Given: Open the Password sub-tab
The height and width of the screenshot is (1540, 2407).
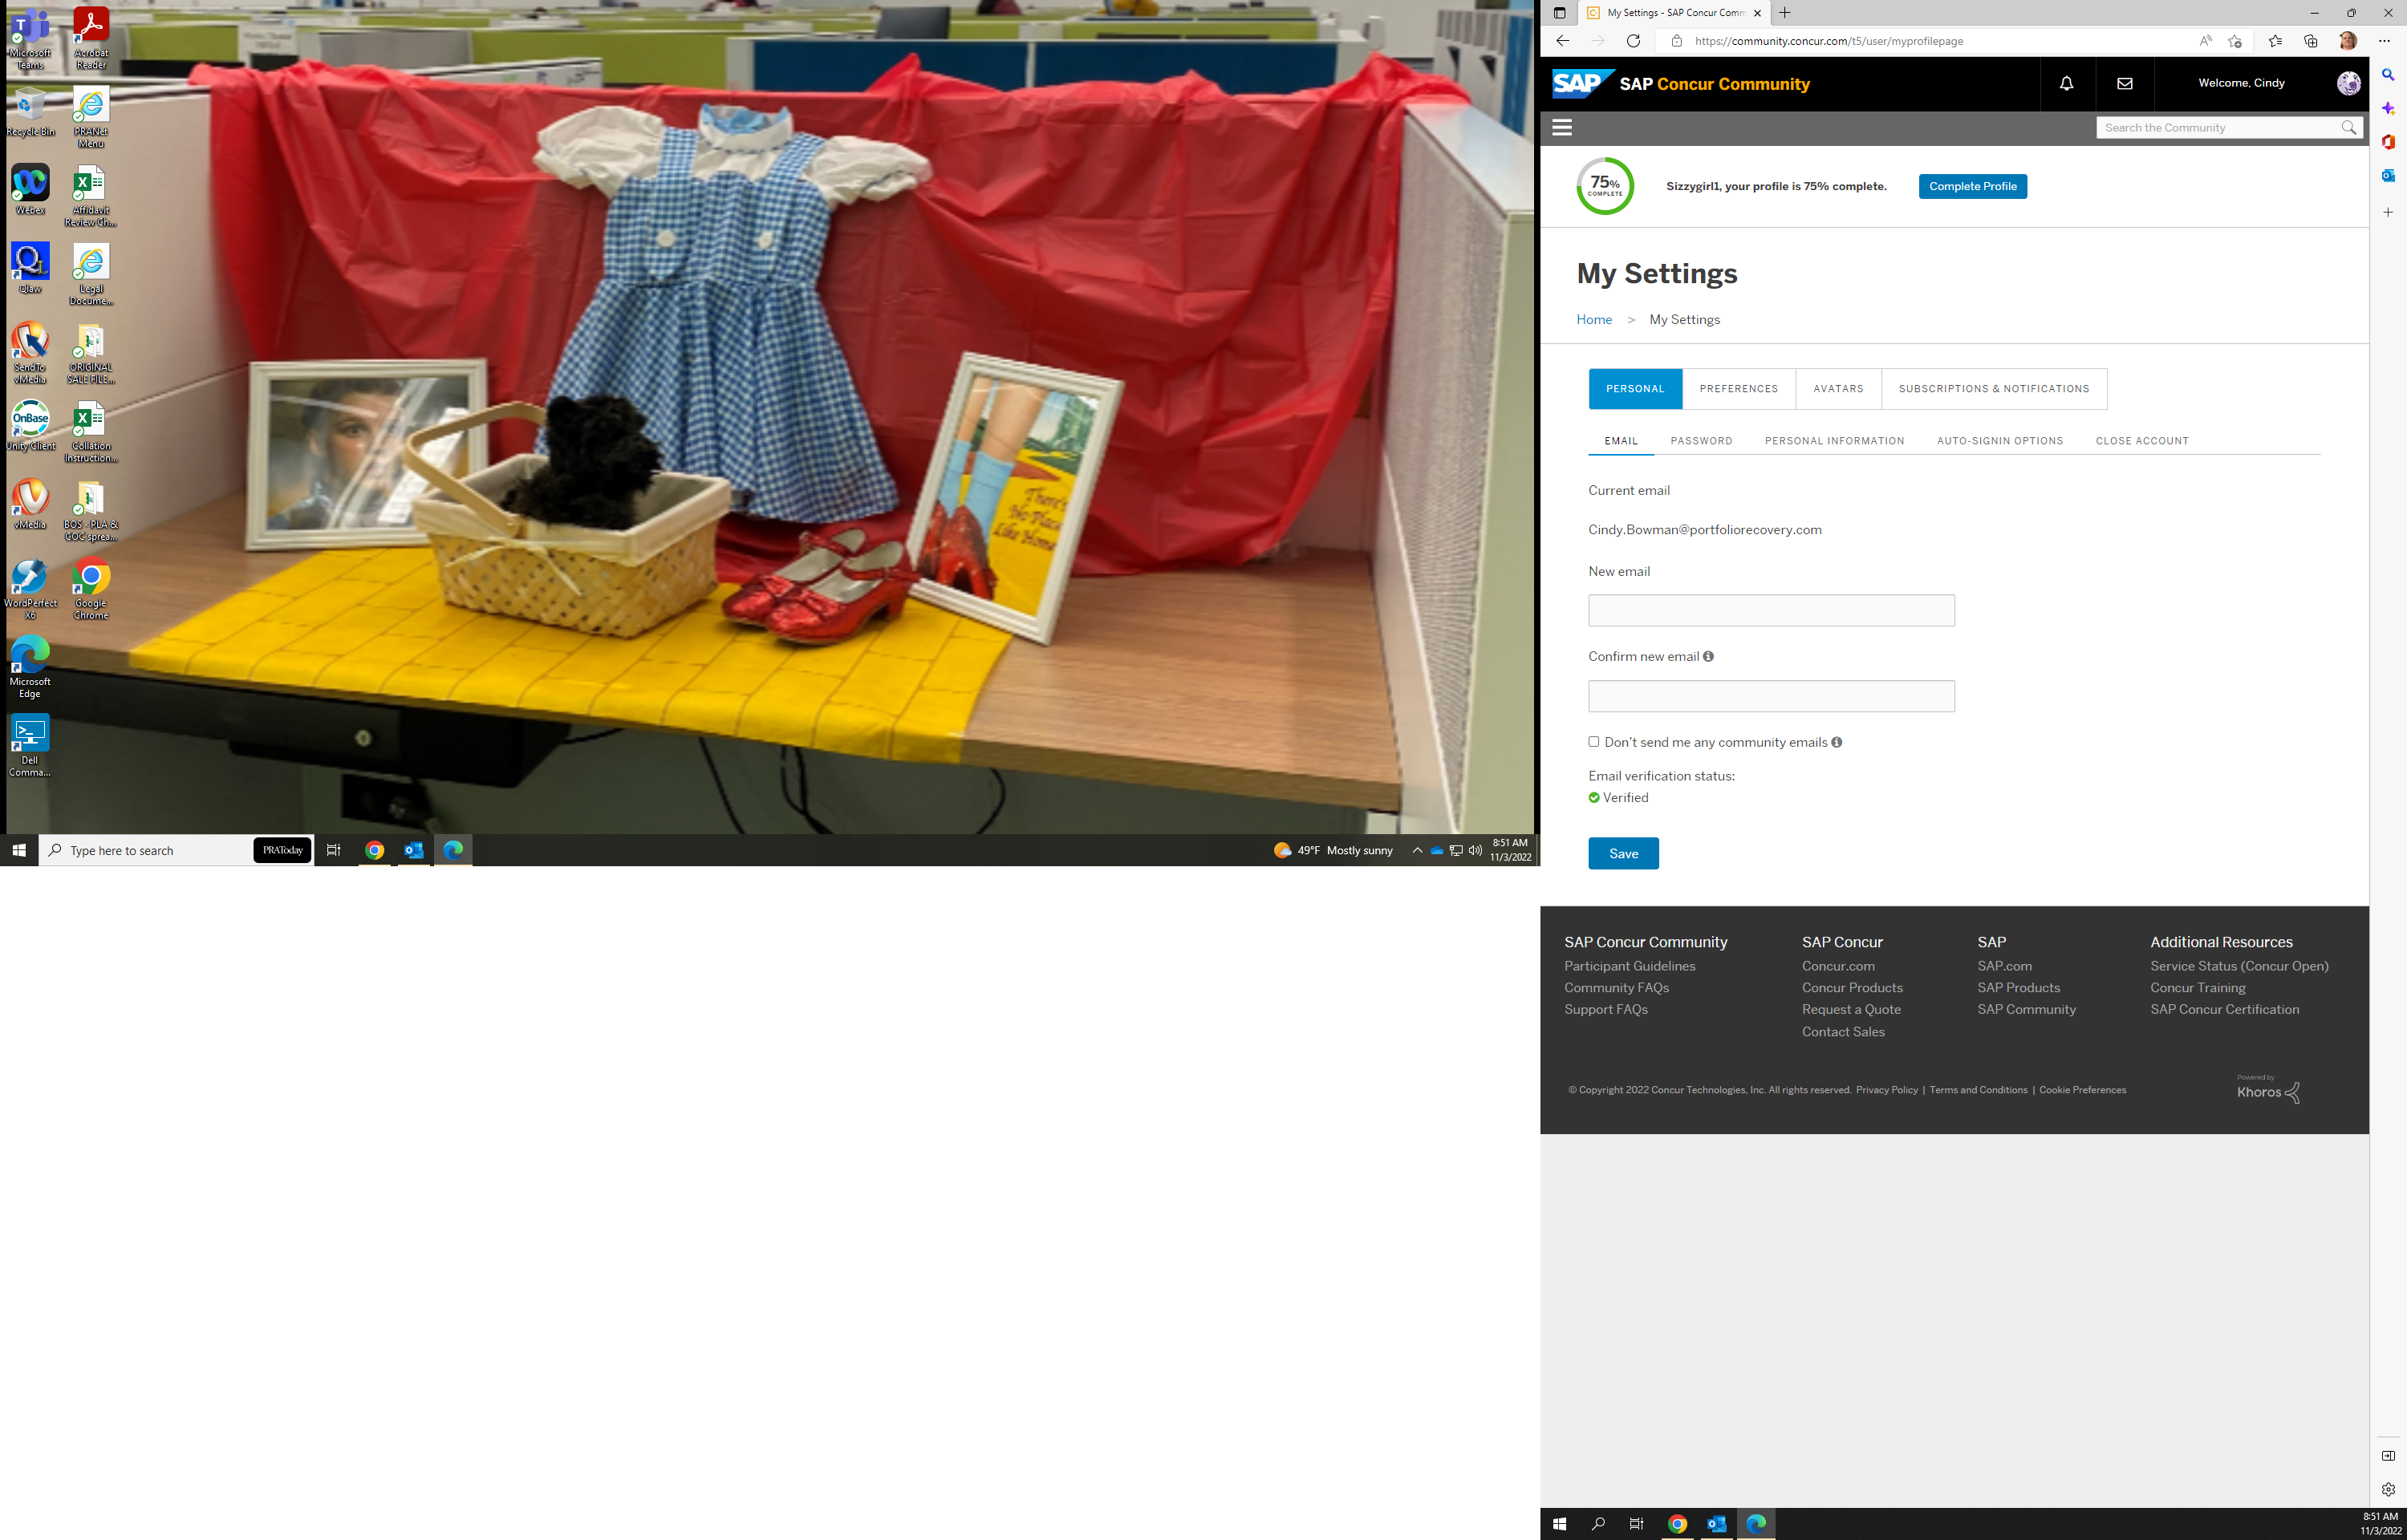Looking at the screenshot, I should (1701, 441).
